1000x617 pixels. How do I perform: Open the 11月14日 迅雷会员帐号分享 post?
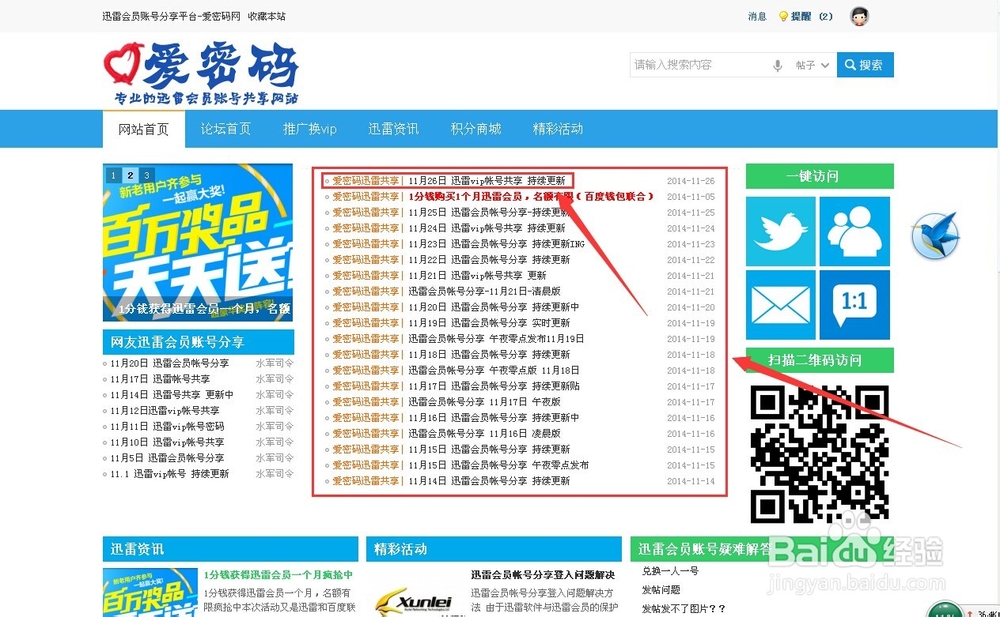pyautogui.click(x=489, y=481)
